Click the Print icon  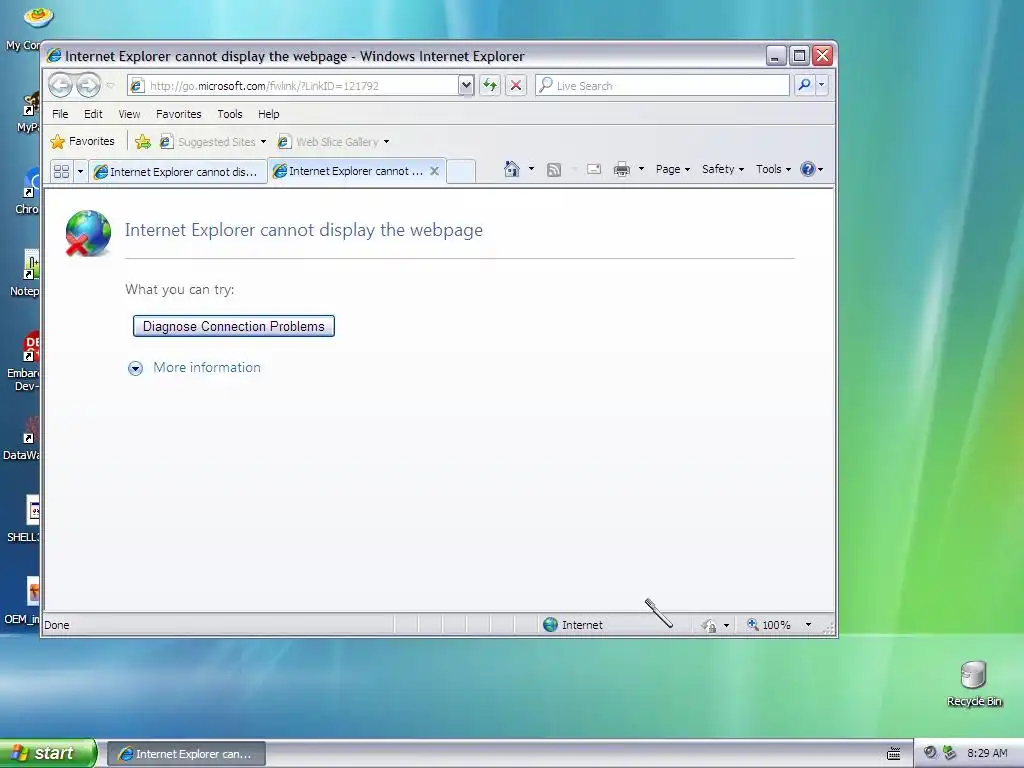(622, 170)
